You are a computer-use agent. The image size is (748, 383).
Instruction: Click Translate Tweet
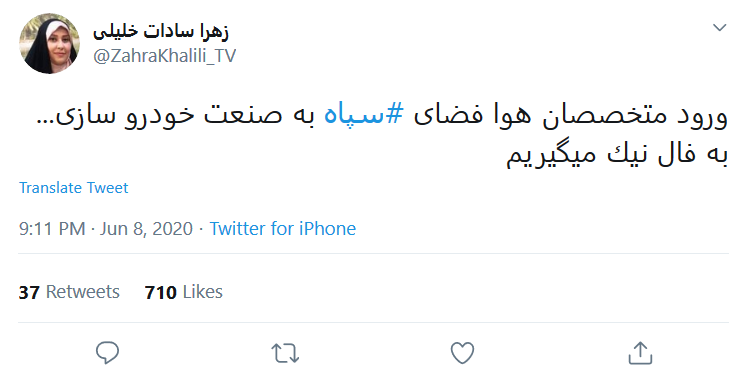tap(73, 188)
